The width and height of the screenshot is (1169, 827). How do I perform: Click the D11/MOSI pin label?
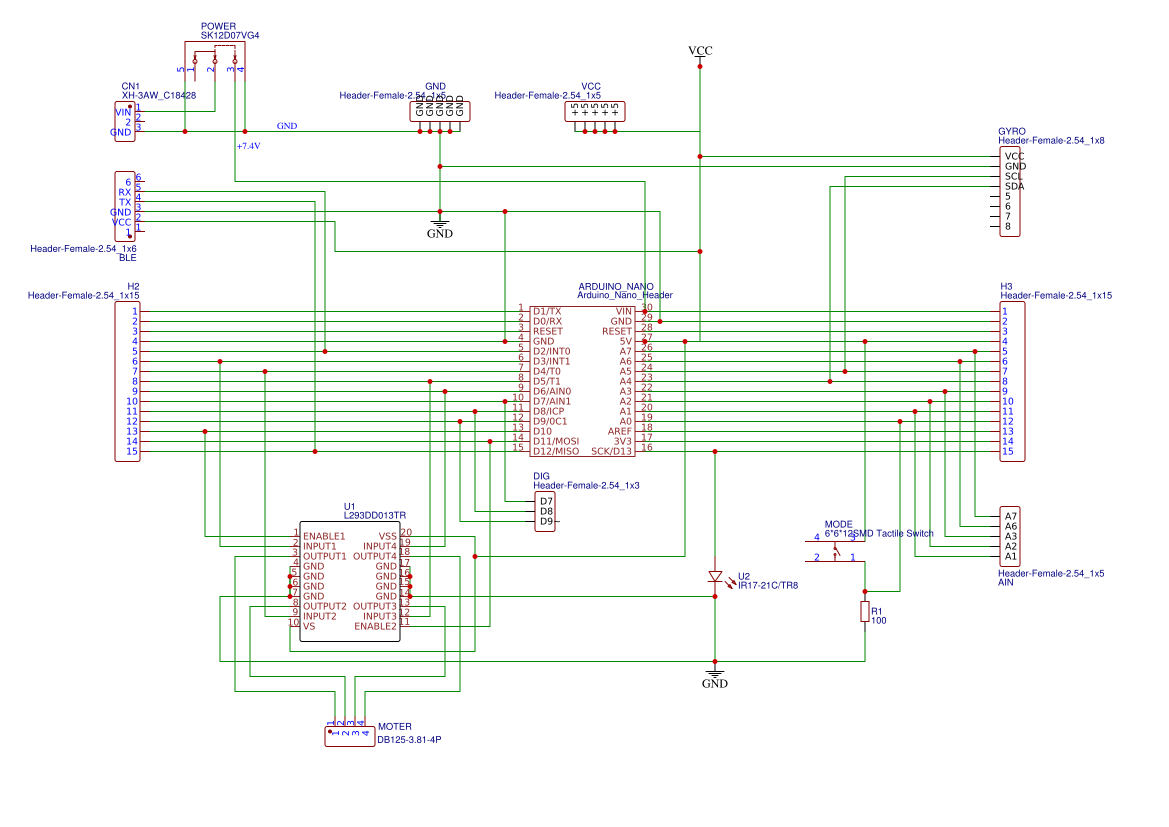tap(556, 441)
